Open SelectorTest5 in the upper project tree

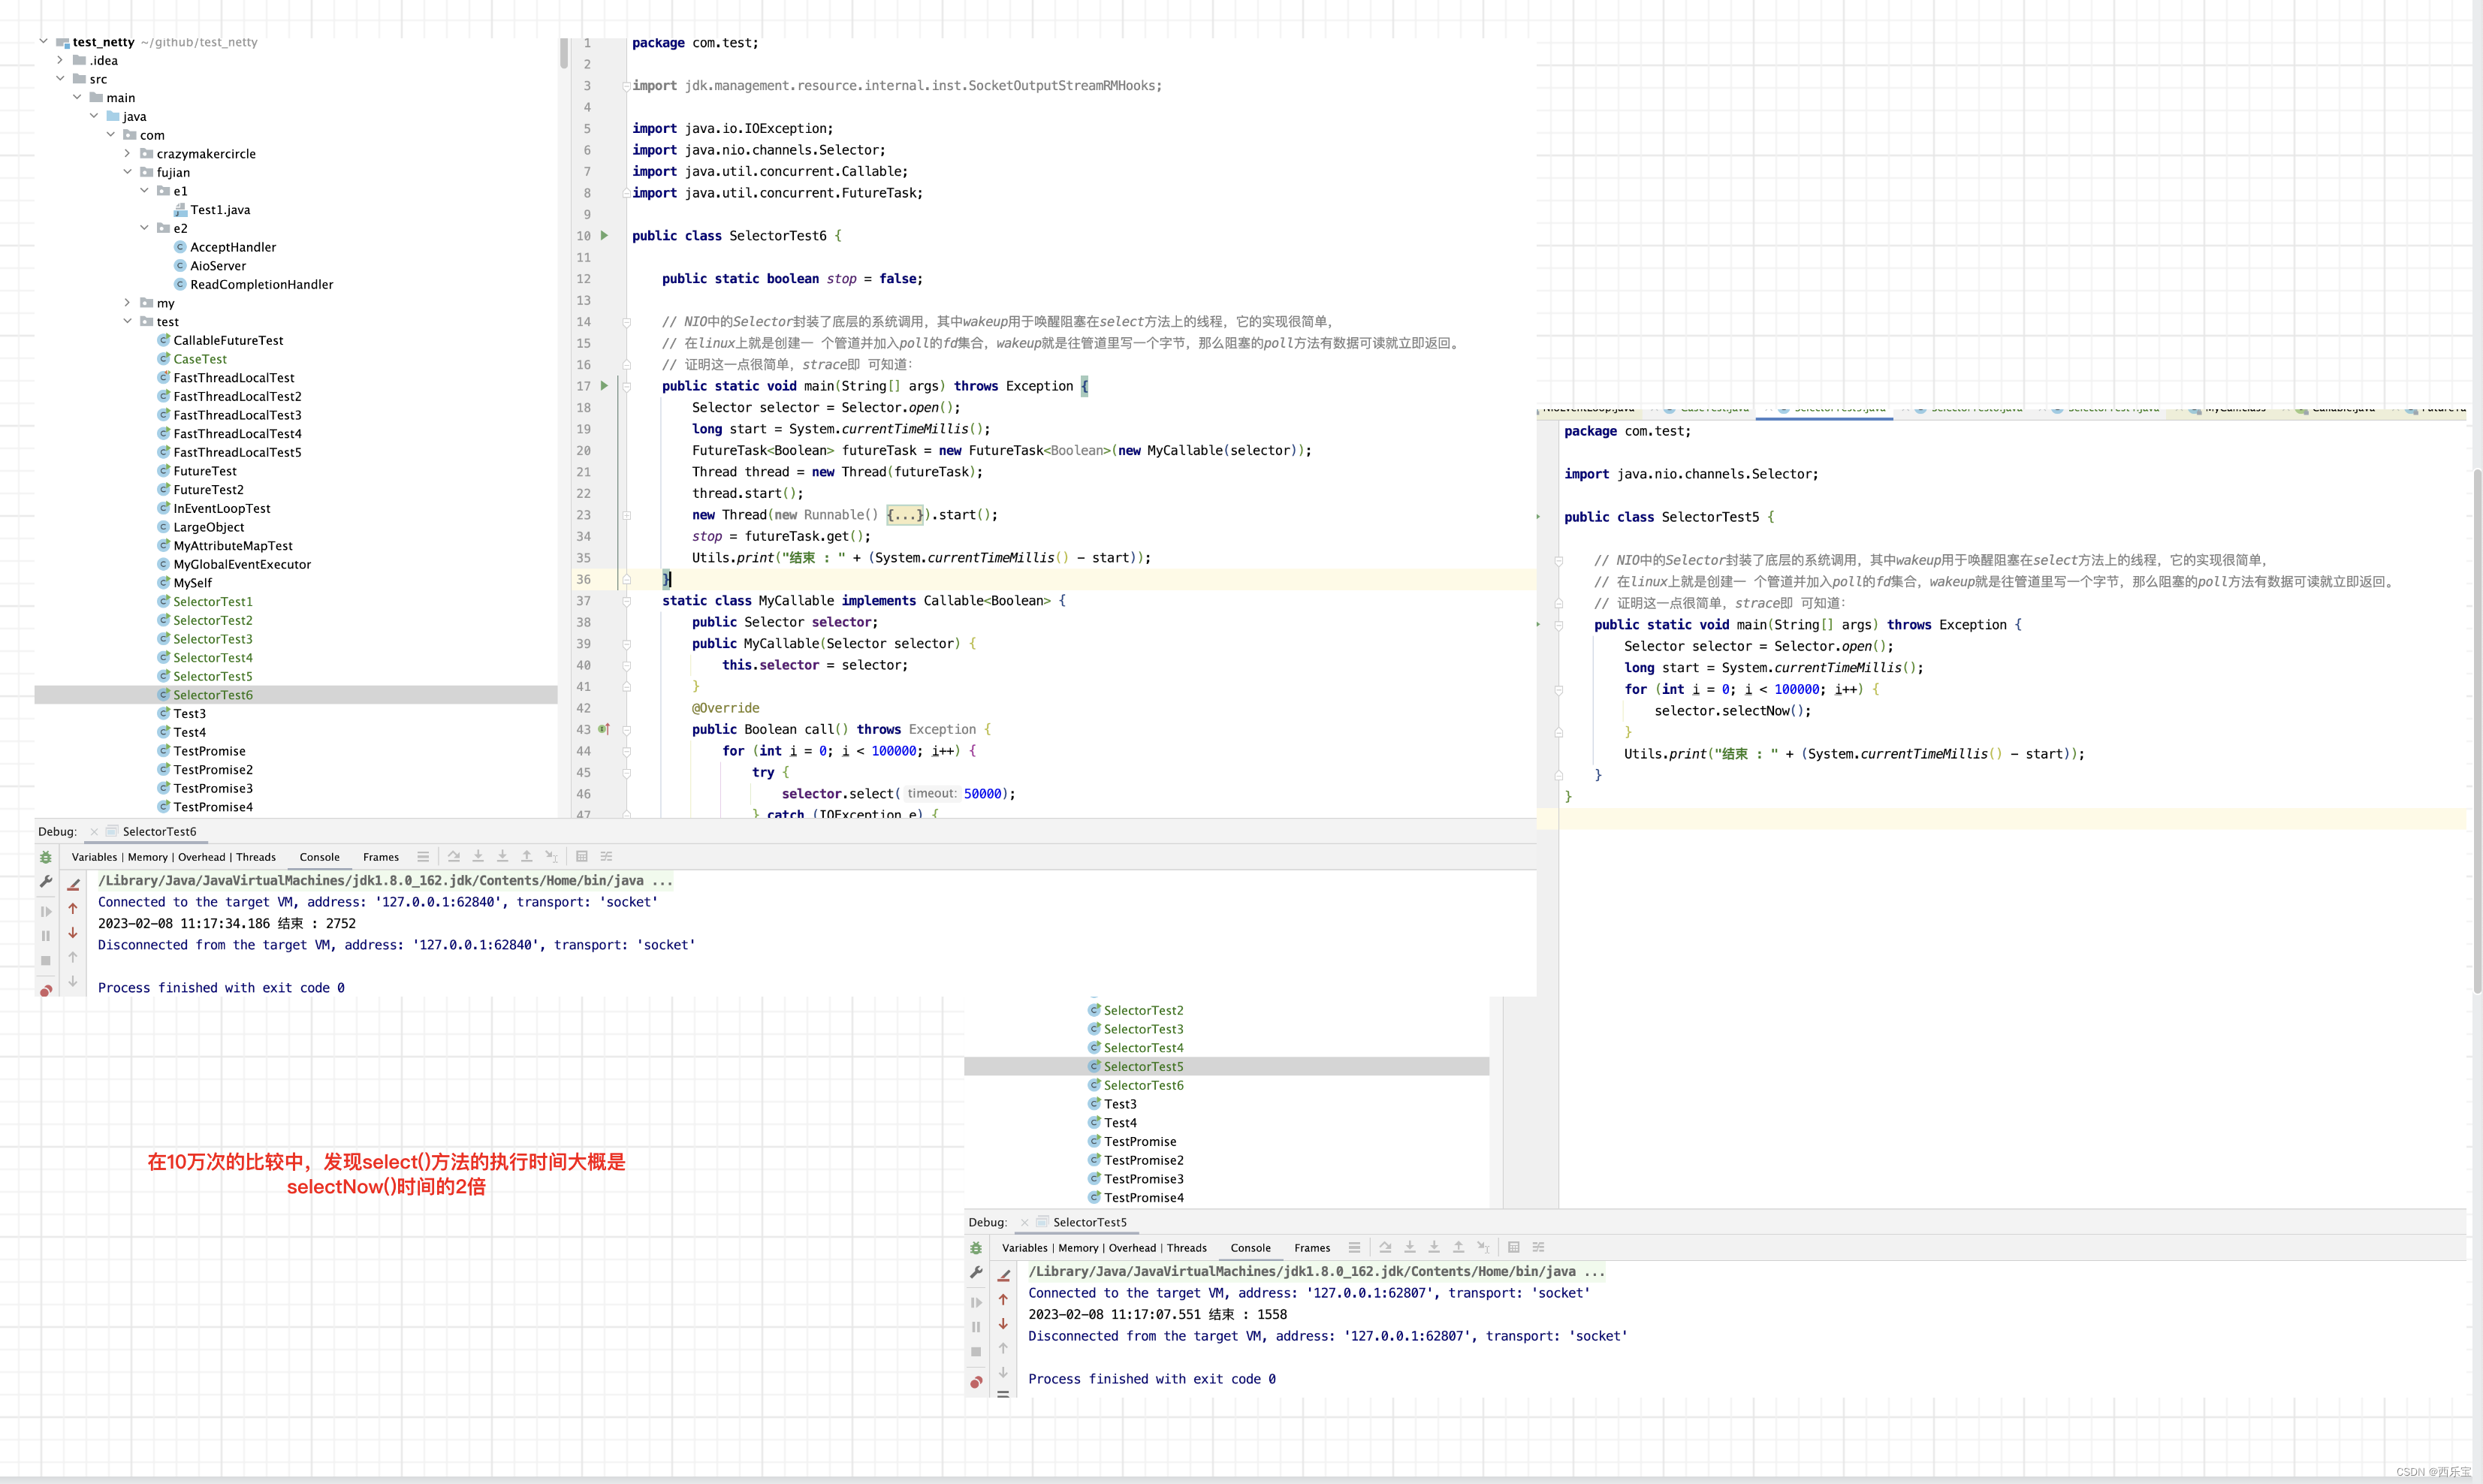click(x=213, y=677)
